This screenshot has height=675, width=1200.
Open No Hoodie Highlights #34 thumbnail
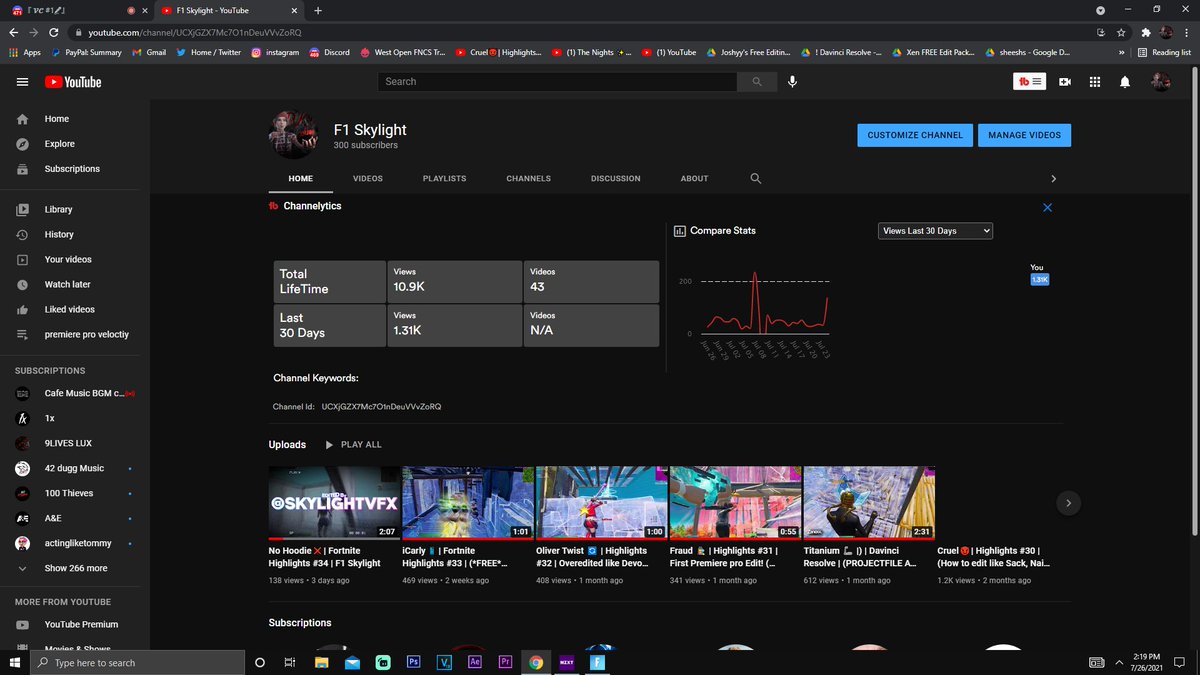coord(334,503)
